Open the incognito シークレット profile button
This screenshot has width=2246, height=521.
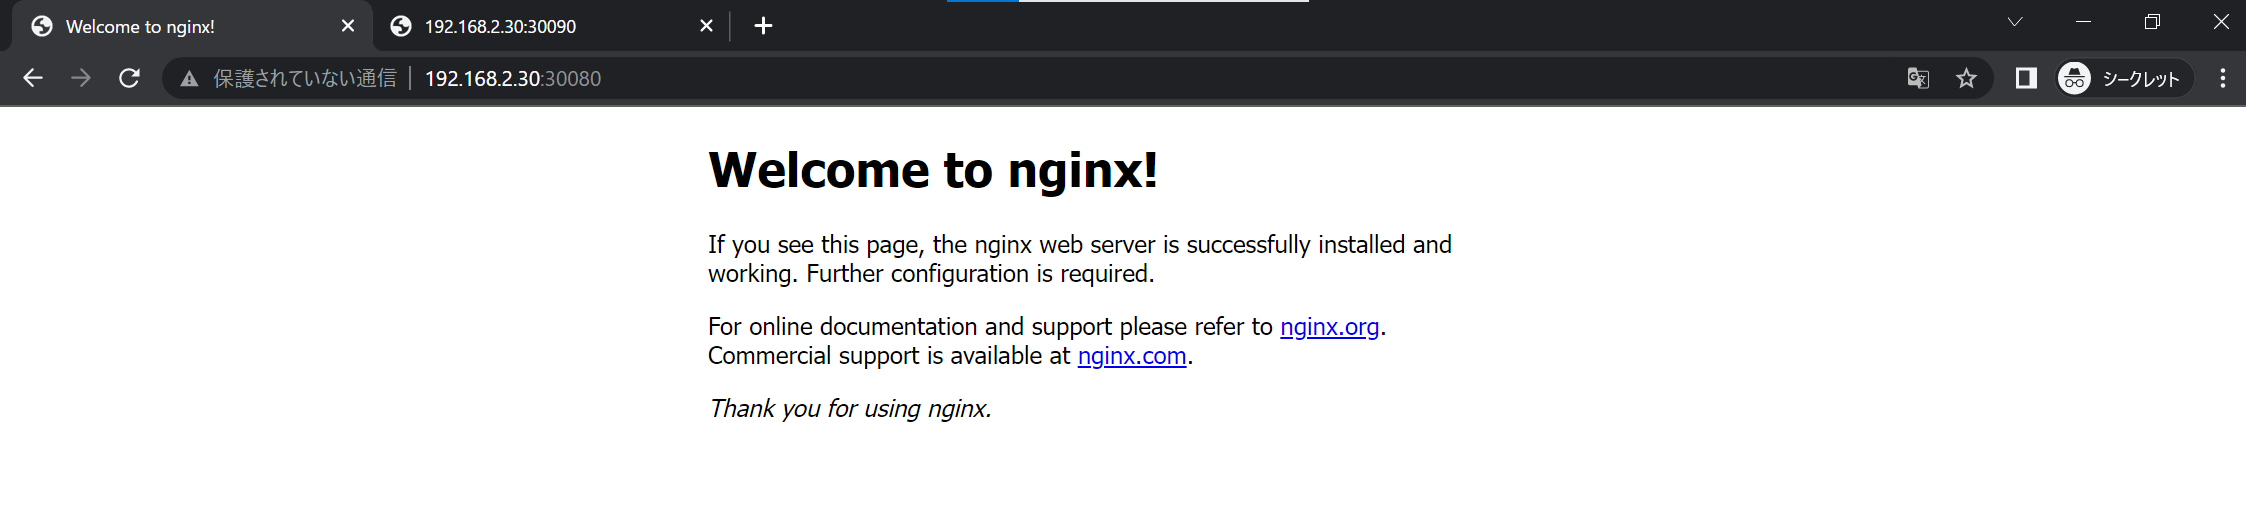click(2124, 78)
